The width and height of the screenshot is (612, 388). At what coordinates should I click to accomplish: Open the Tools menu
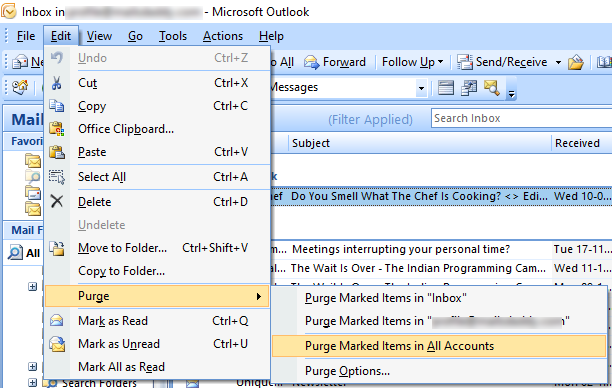point(173,36)
